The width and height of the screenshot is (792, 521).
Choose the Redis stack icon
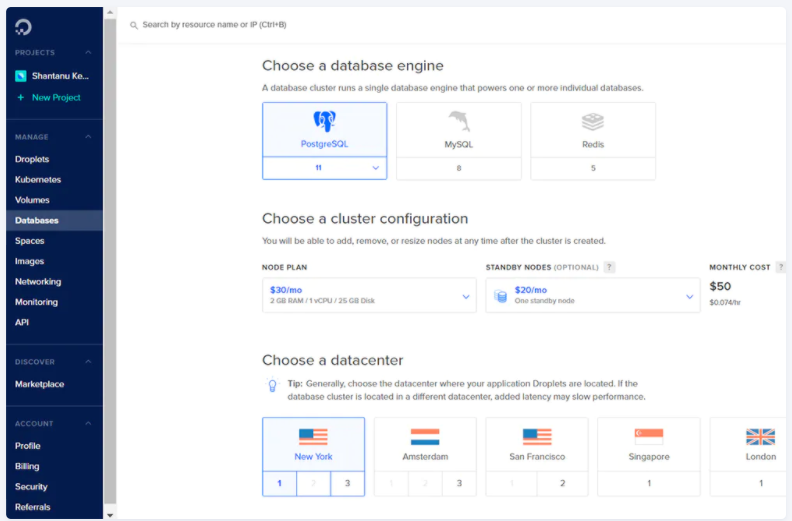pos(593,122)
